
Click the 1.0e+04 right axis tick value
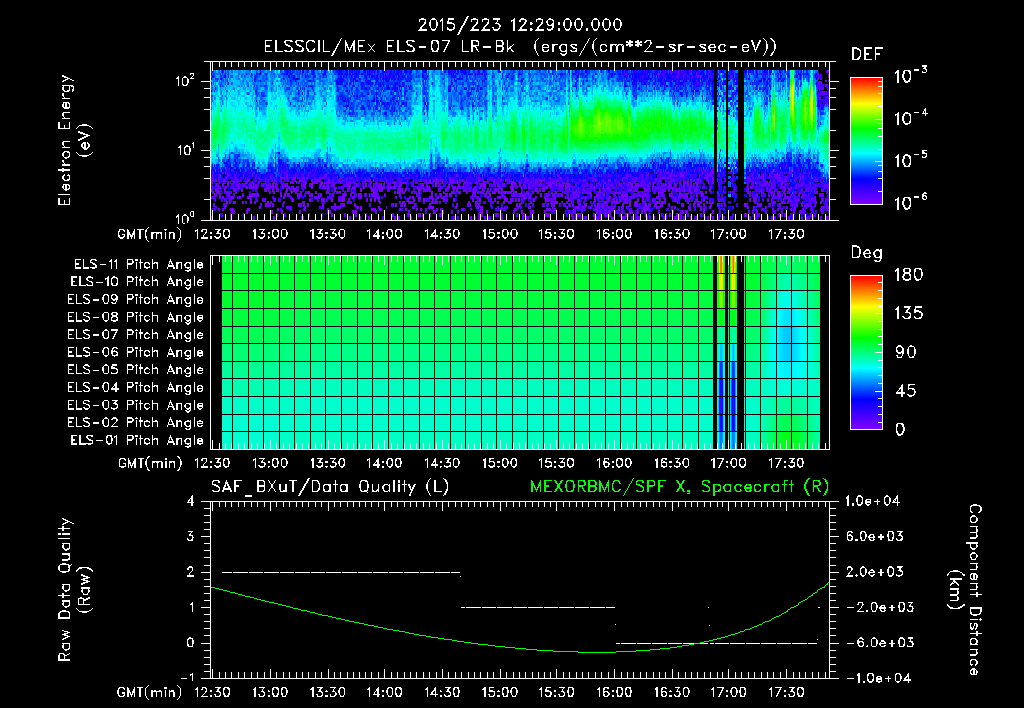pos(874,501)
